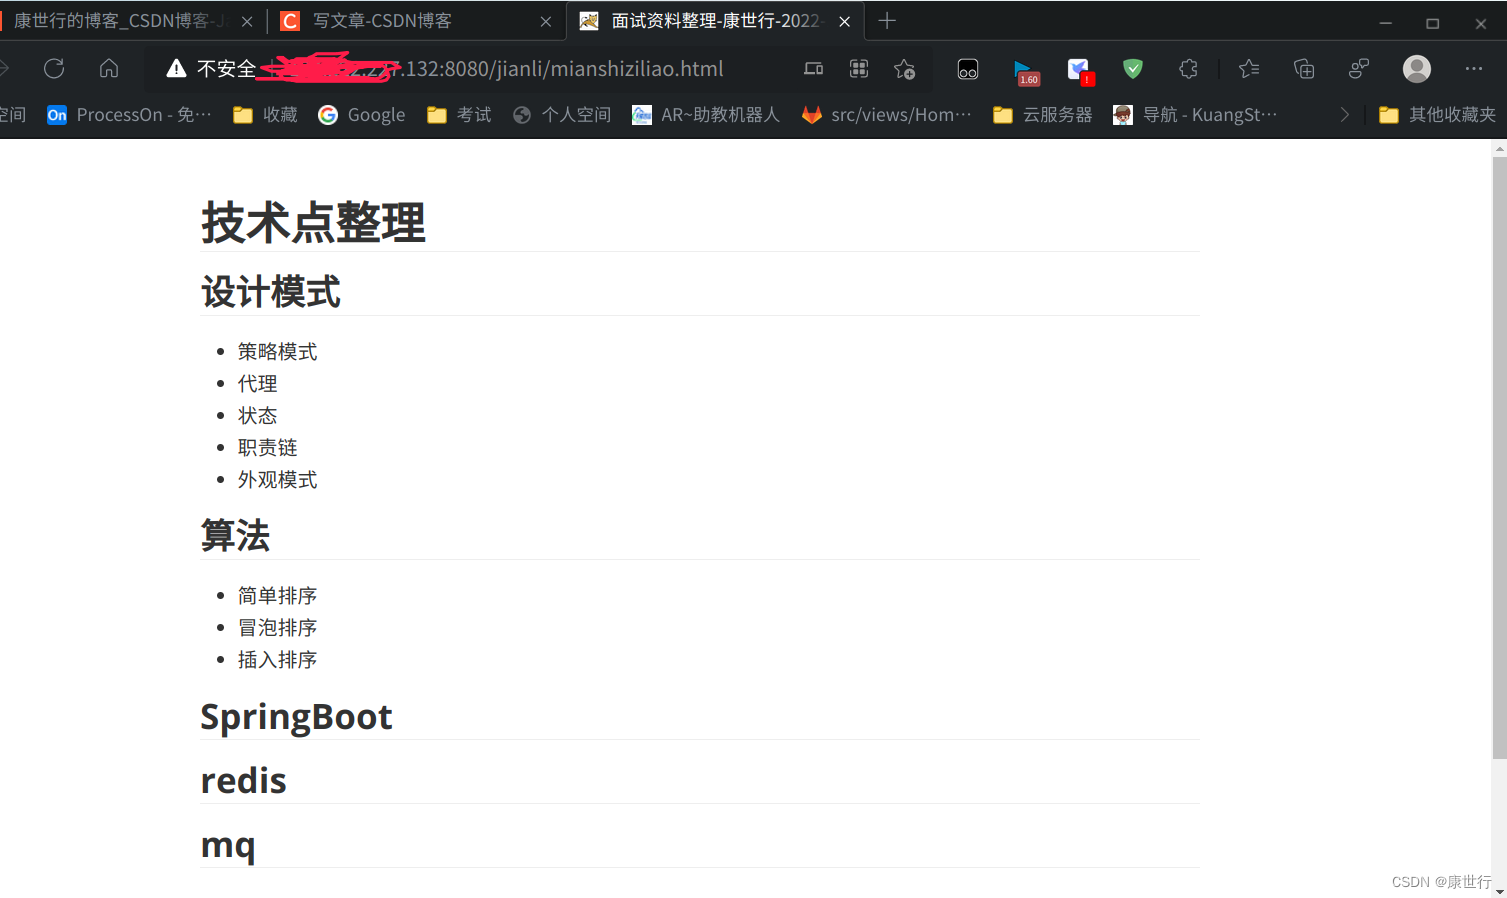Open the Favorites list star icon
The image size is (1507, 898).
(x=1248, y=68)
